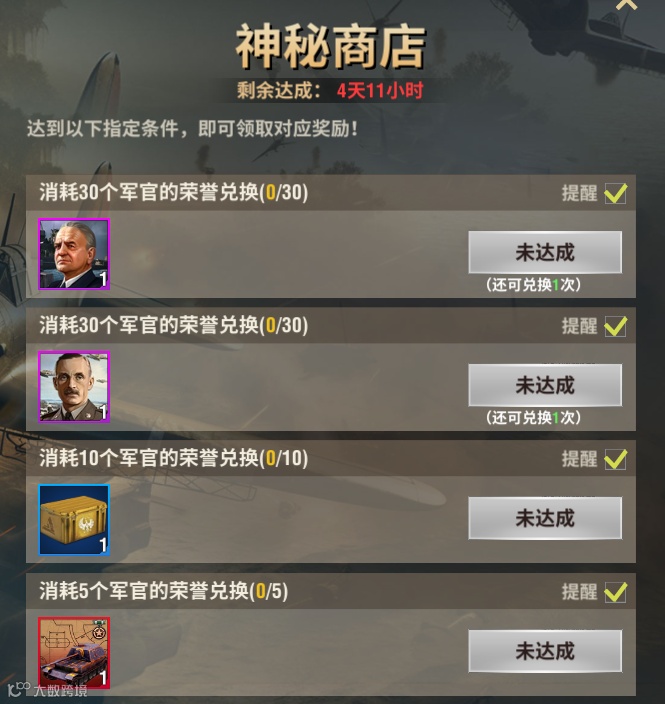
Task: Click 未达成 button beside the golden crate
Action: 545,518
